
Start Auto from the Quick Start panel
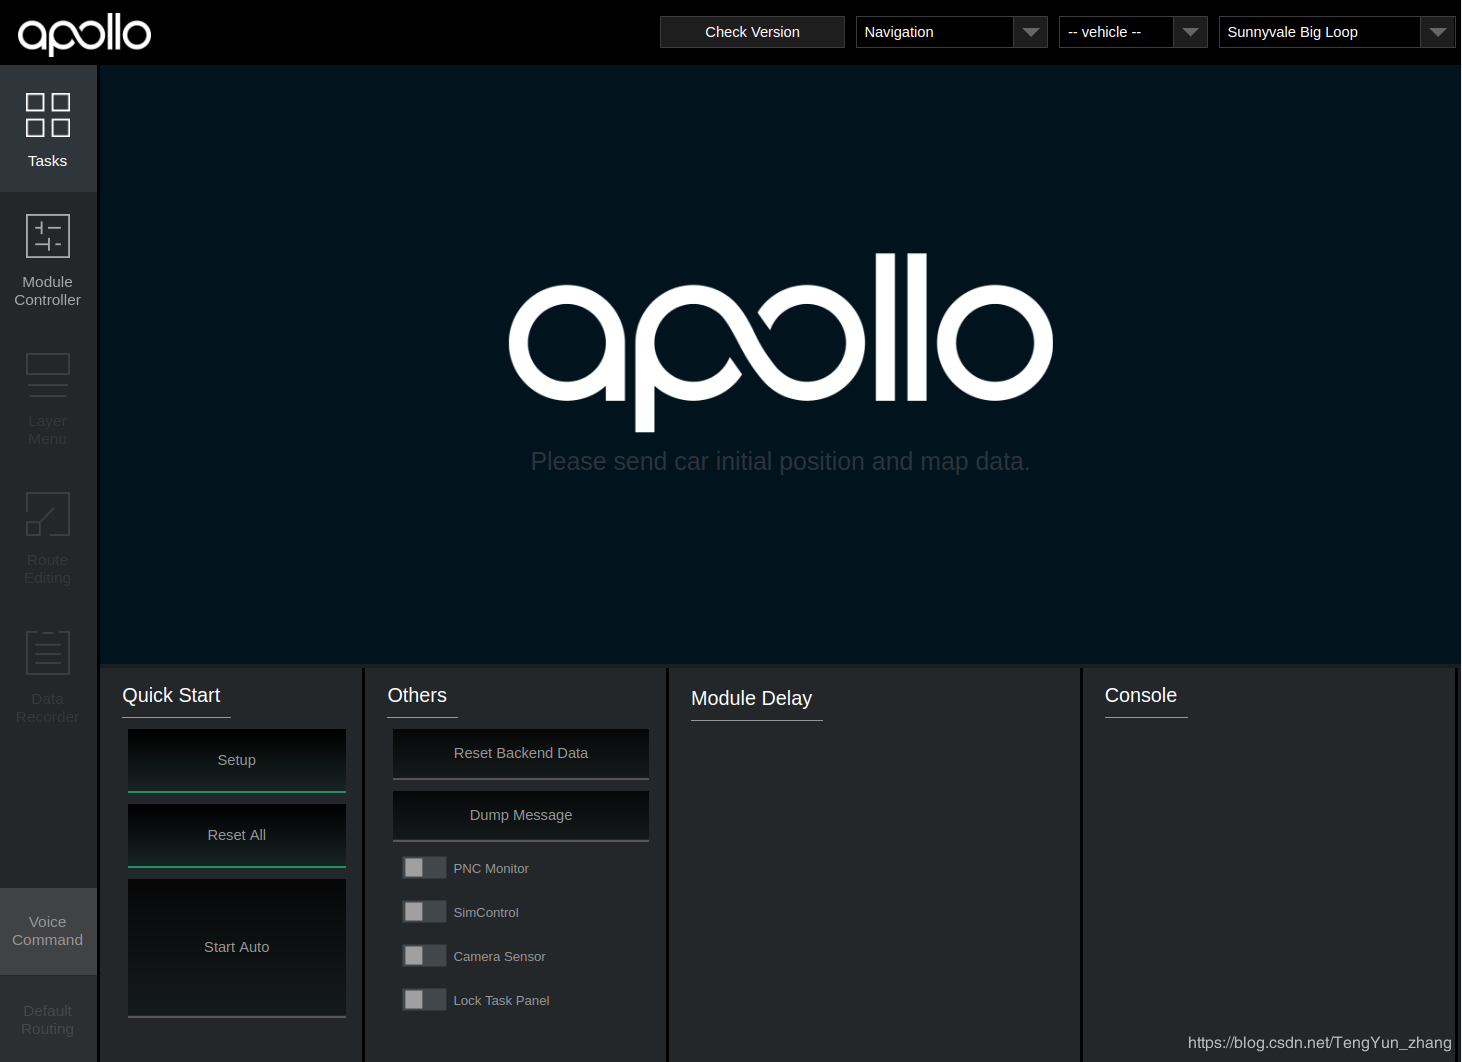(236, 947)
